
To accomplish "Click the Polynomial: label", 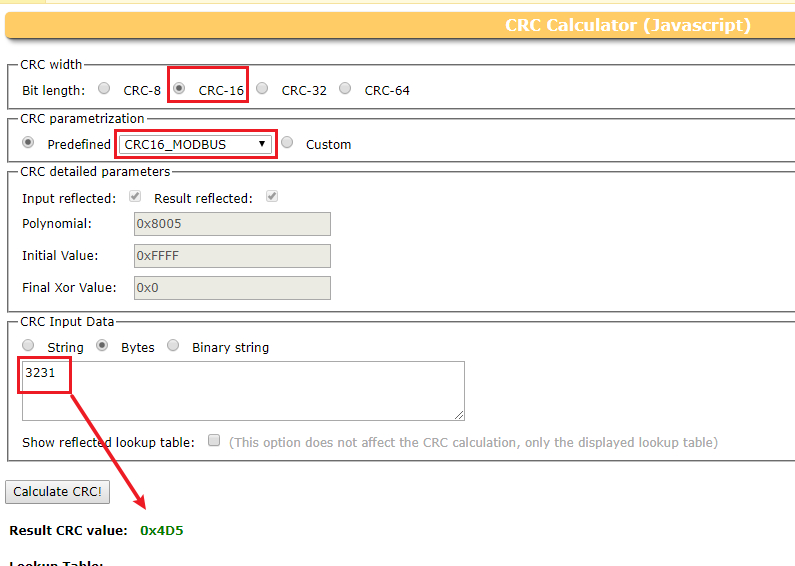I will click(x=57, y=224).
